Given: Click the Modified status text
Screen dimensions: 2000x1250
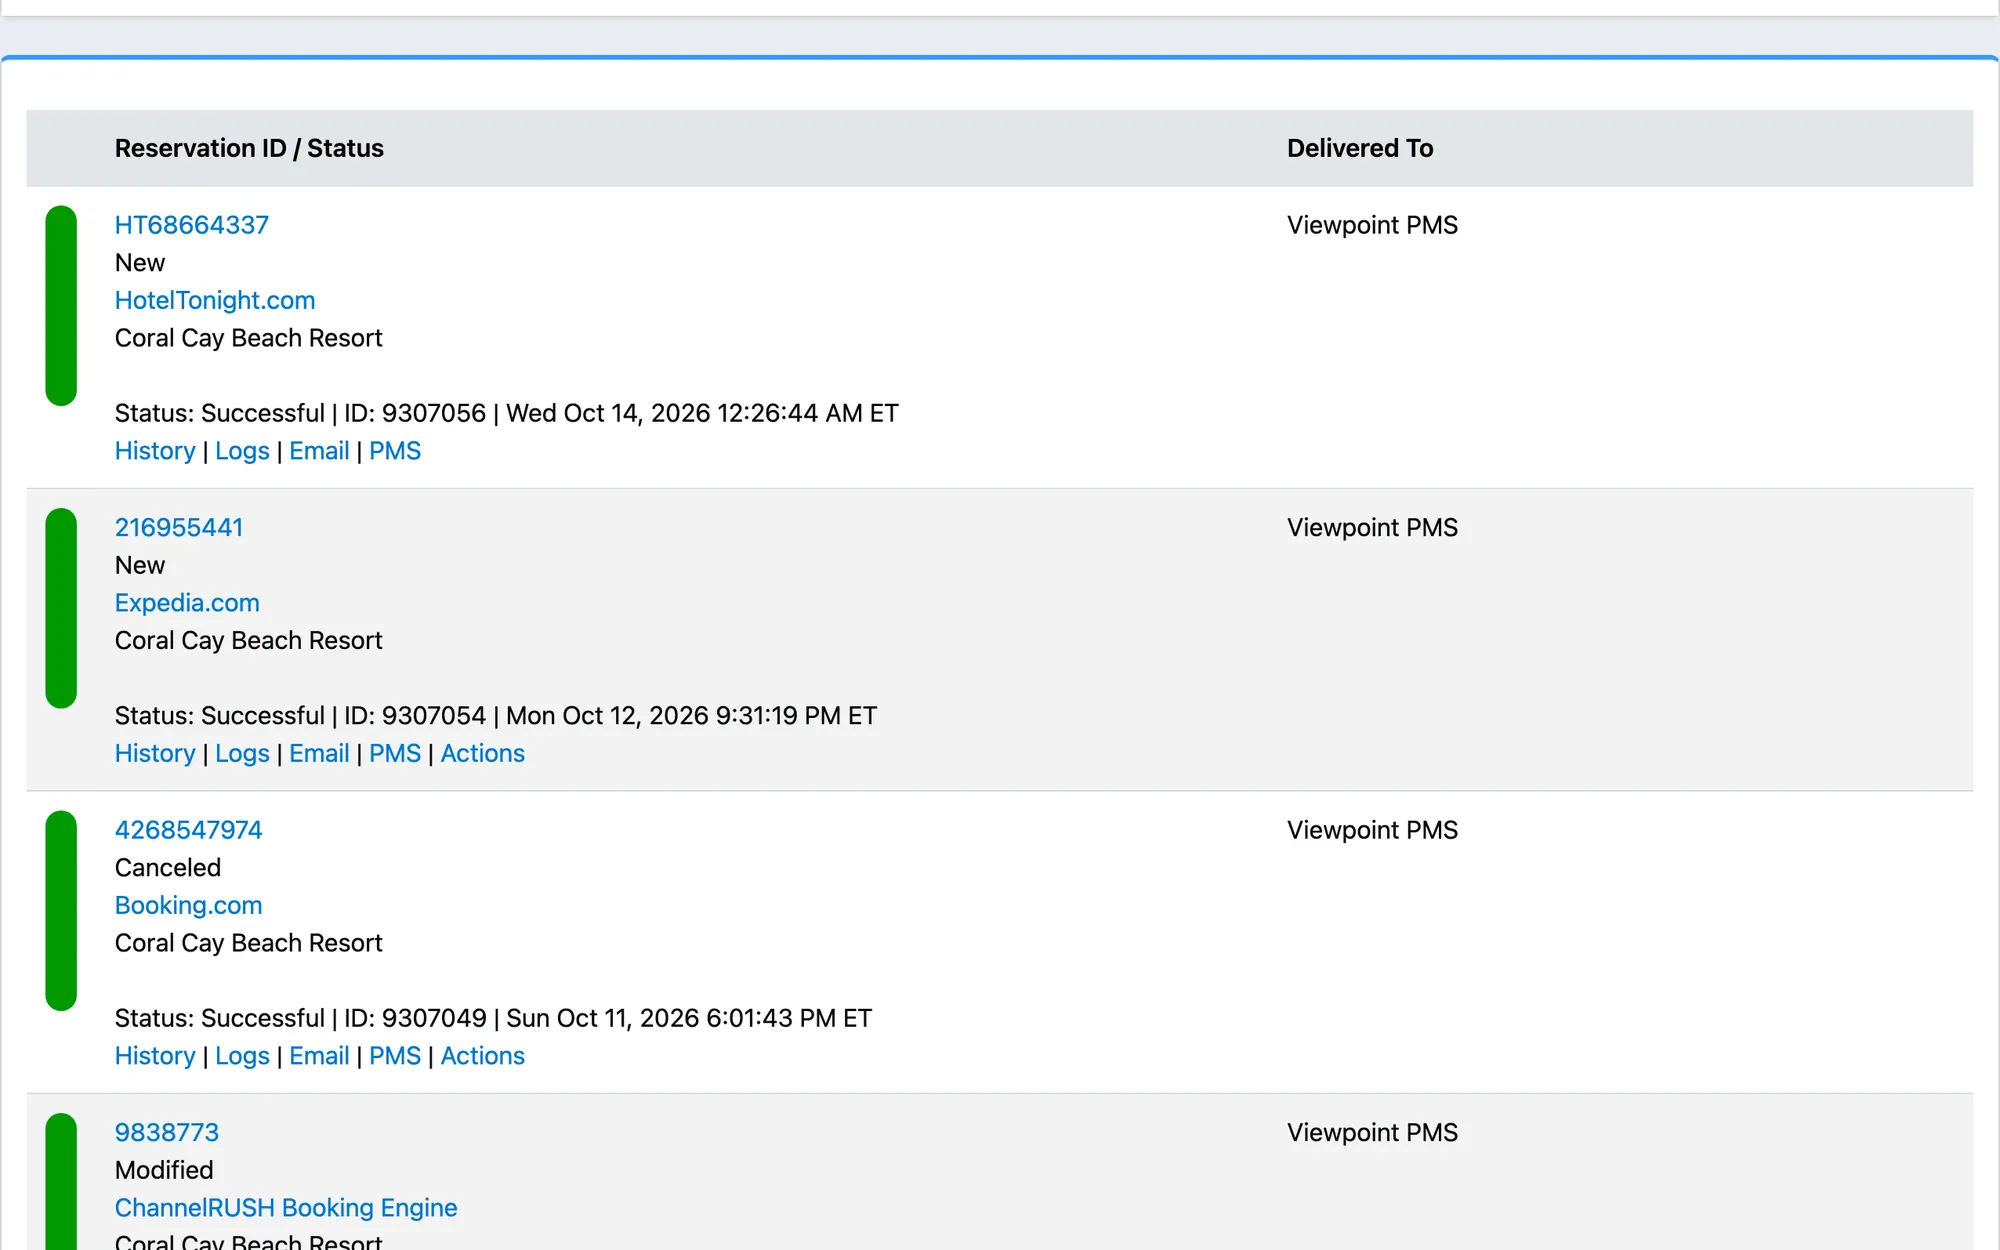Looking at the screenshot, I should [x=164, y=1170].
